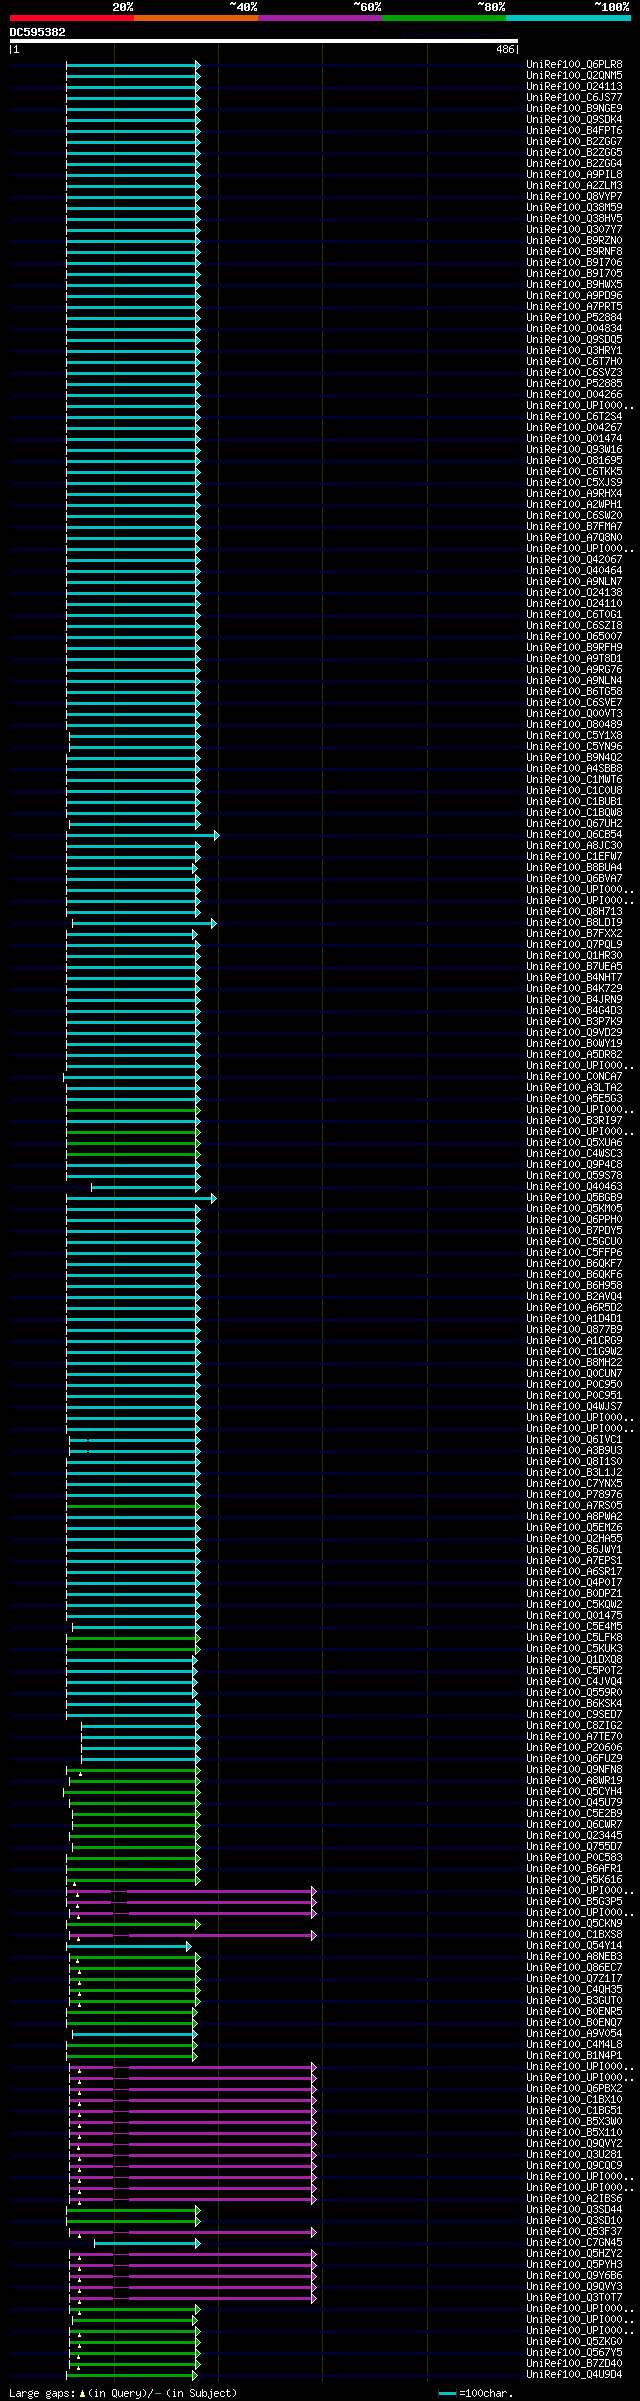The height and width of the screenshot is (2401, 640).
Task: Click the cyan alignment bar for Q6CB54
Action: click(143, 835)
